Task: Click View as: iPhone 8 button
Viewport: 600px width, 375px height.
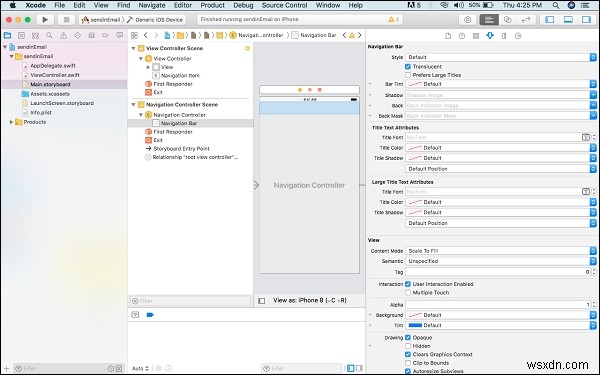Action: pyautogui.click(x=310, y=300)
